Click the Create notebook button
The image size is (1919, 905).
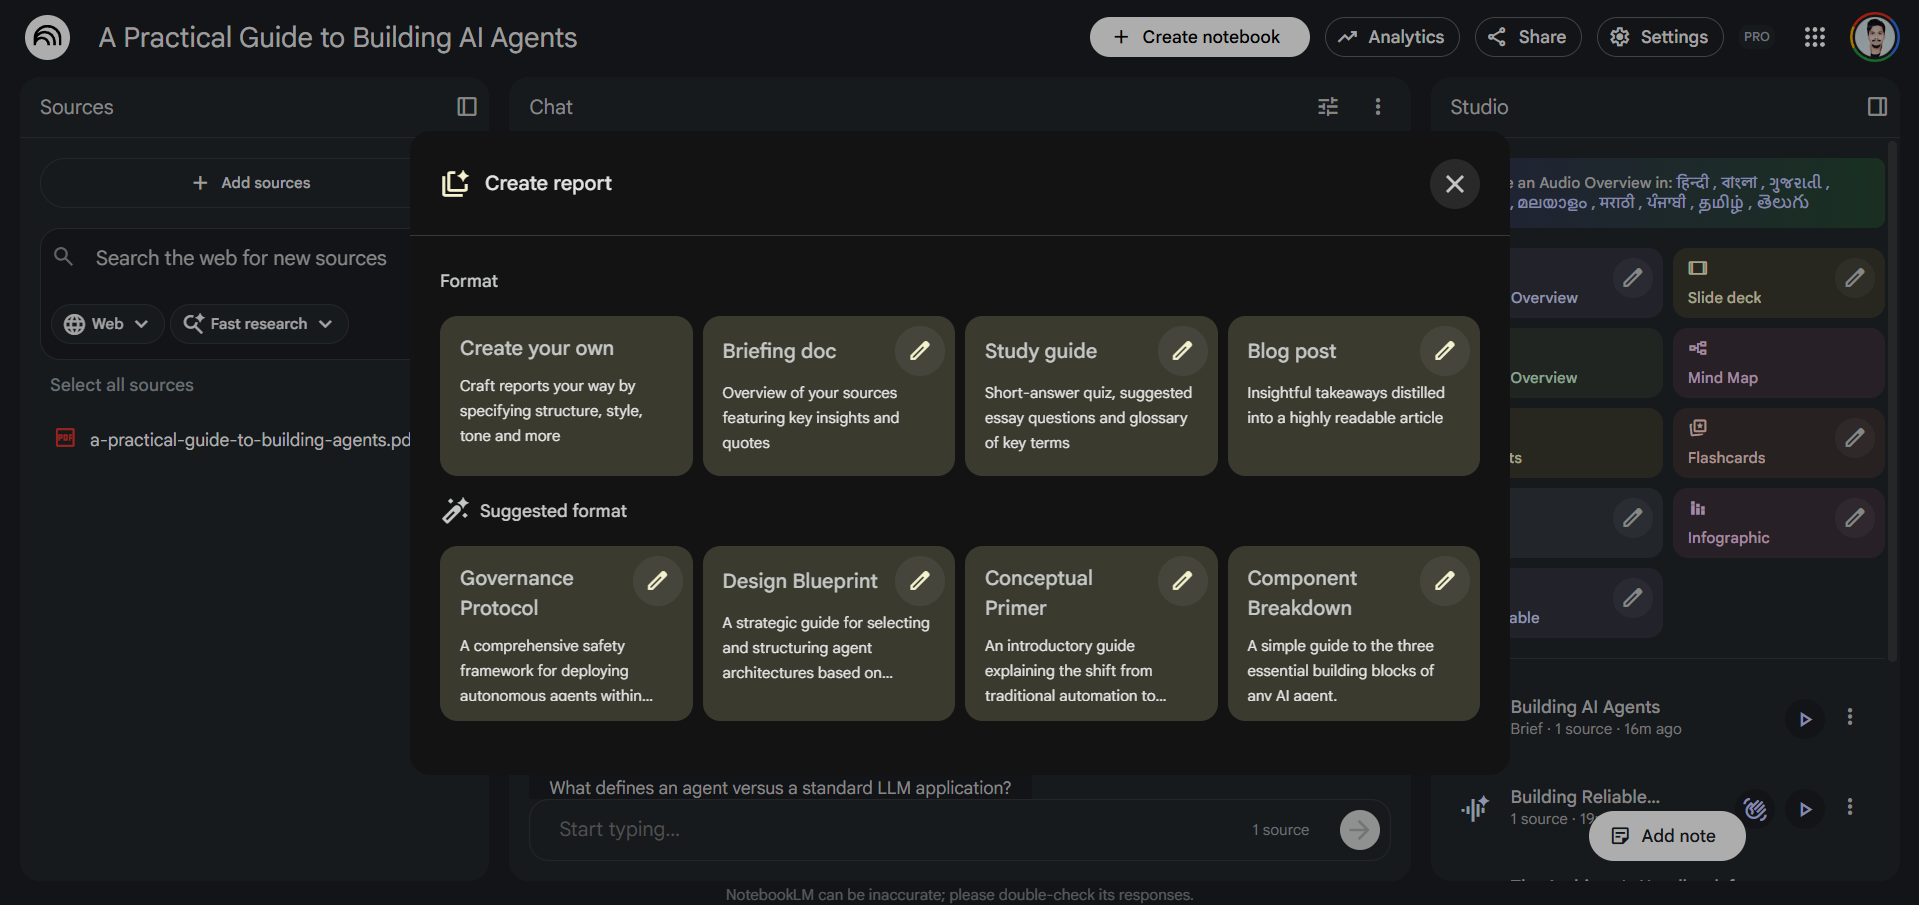[1198, 37]
